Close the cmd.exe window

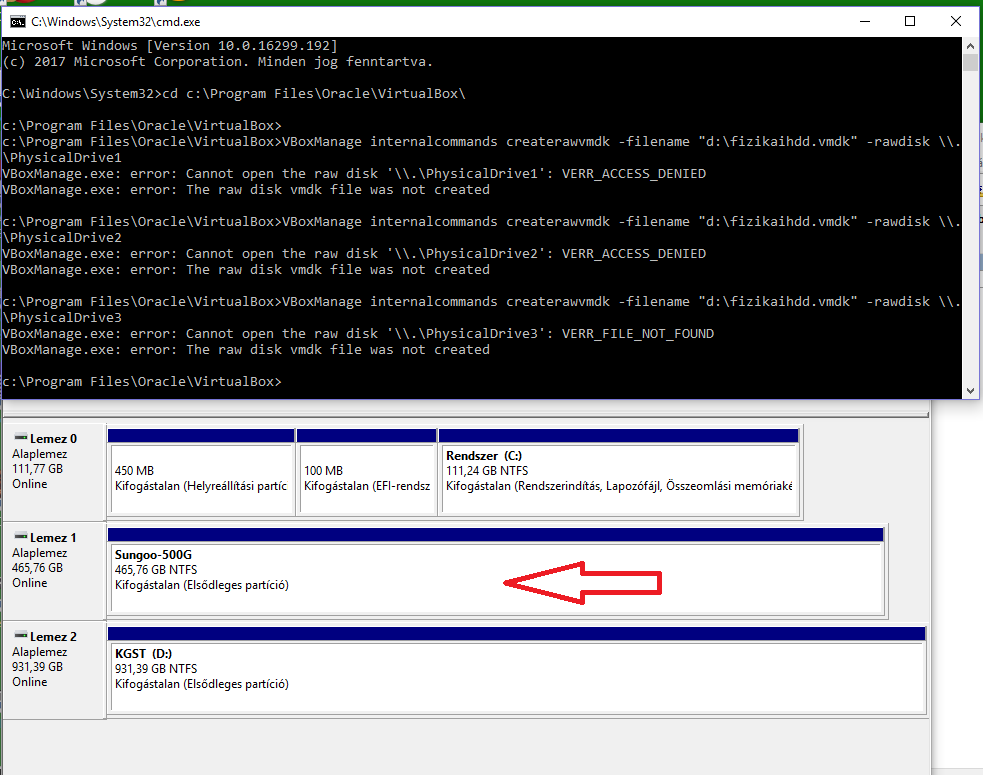(955, 21)
